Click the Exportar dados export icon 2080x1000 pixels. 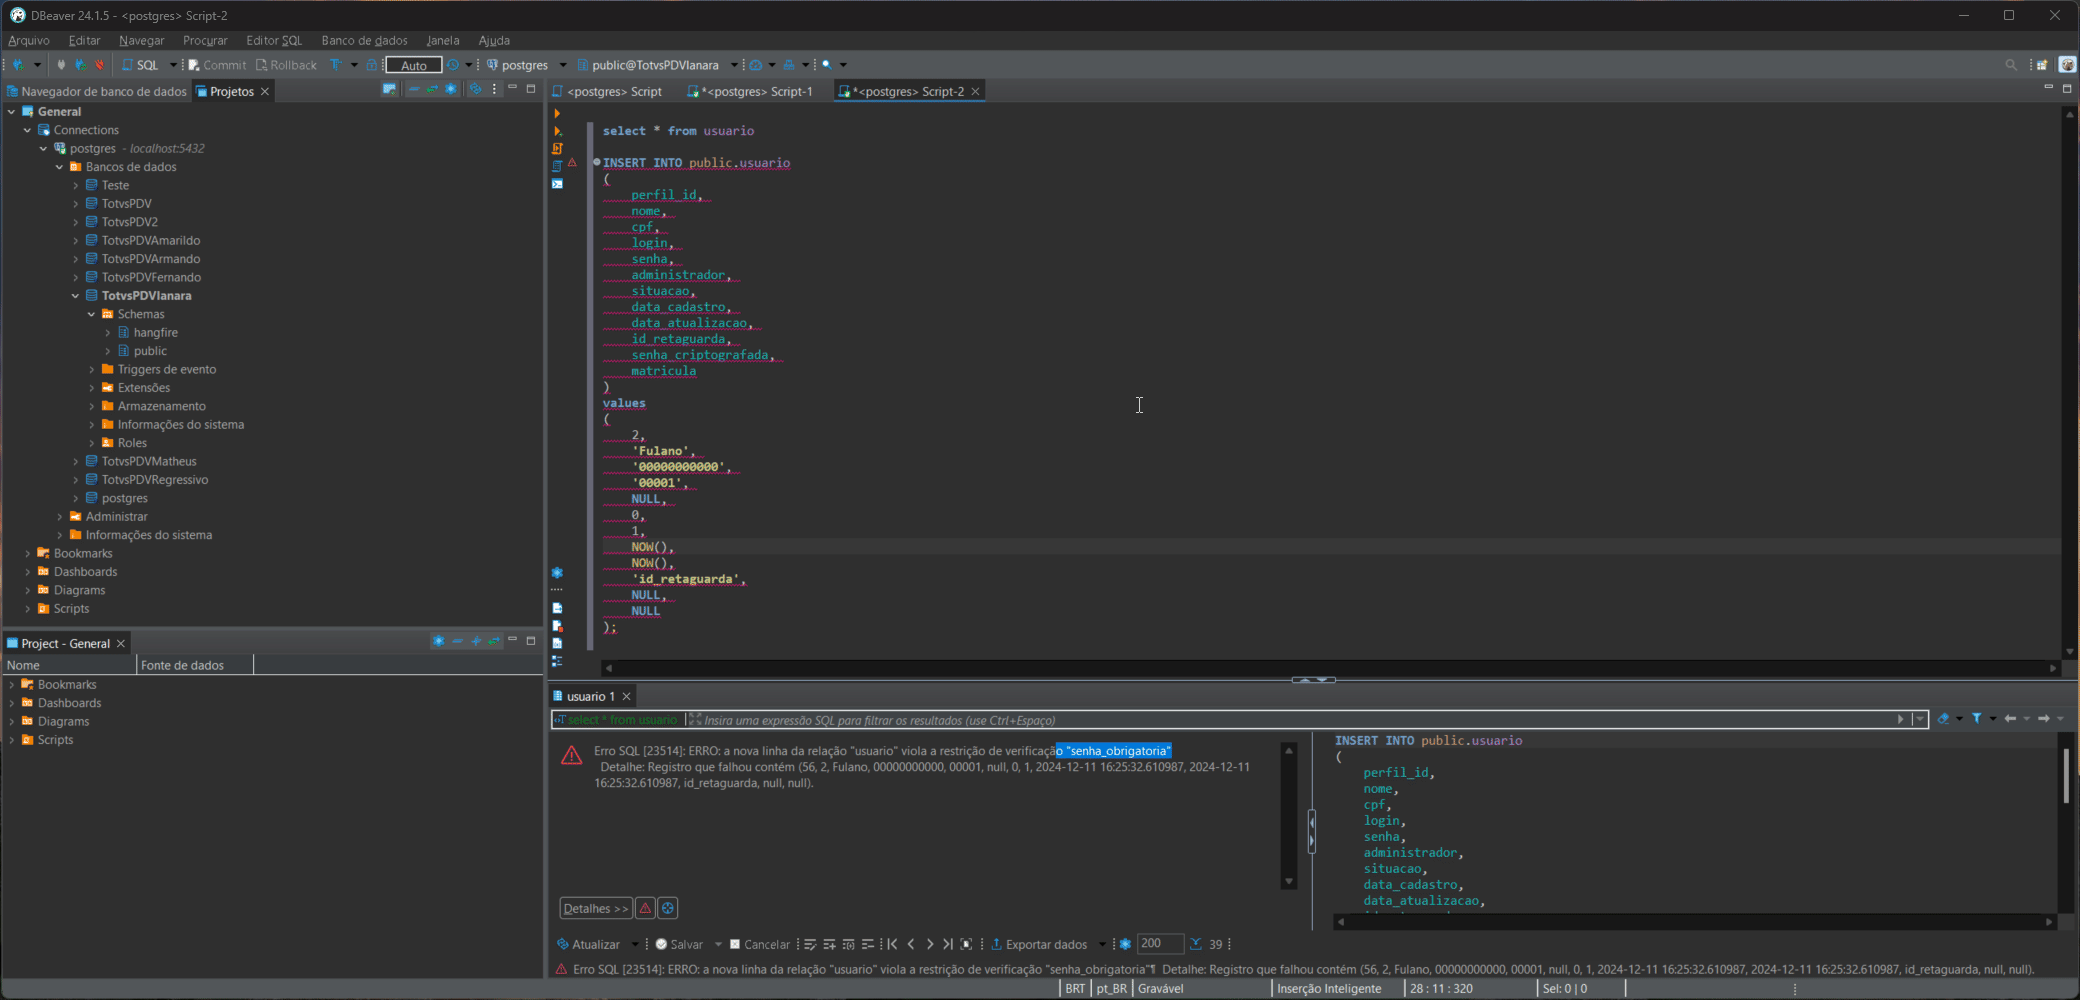pyautogui.click(x=996, y=944)
